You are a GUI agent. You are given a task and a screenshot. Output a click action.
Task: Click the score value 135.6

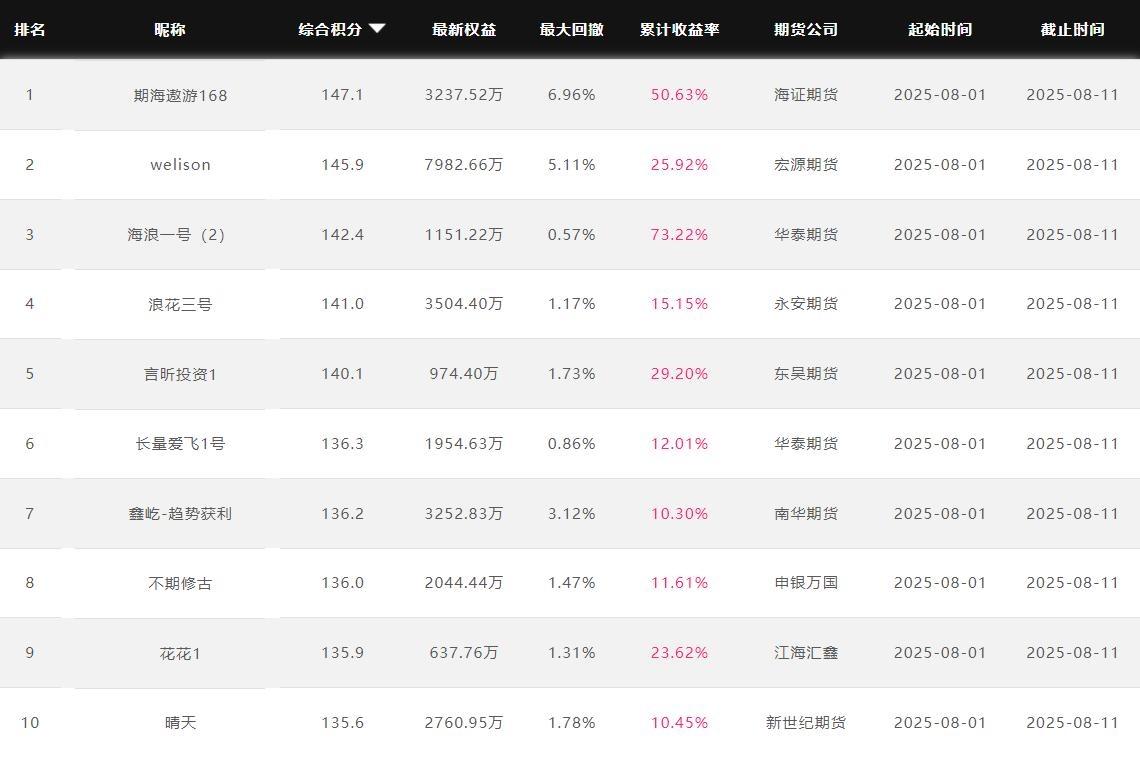click(342, 722)
